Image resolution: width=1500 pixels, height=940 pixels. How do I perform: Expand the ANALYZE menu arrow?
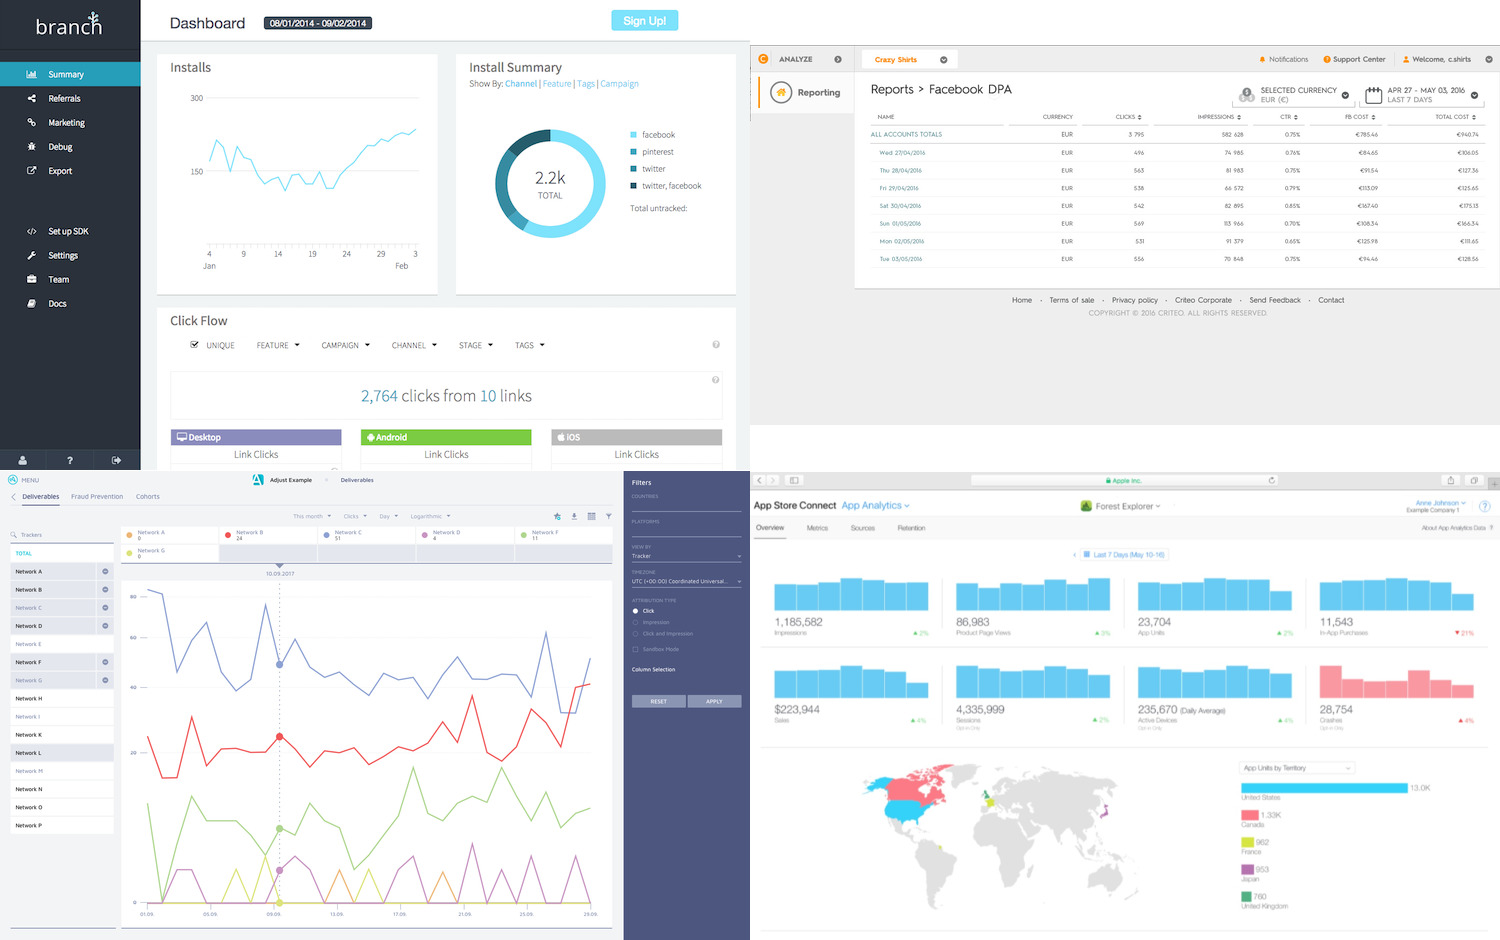[x=838, y=59]
